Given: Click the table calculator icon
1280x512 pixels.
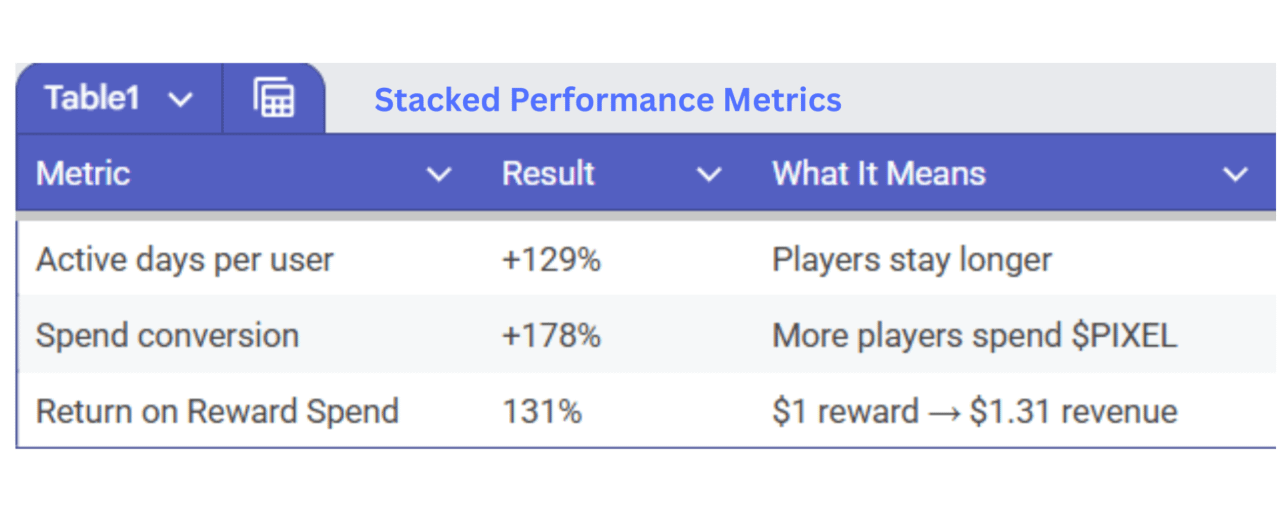Looking at the screenshot, I should [273, 99].
